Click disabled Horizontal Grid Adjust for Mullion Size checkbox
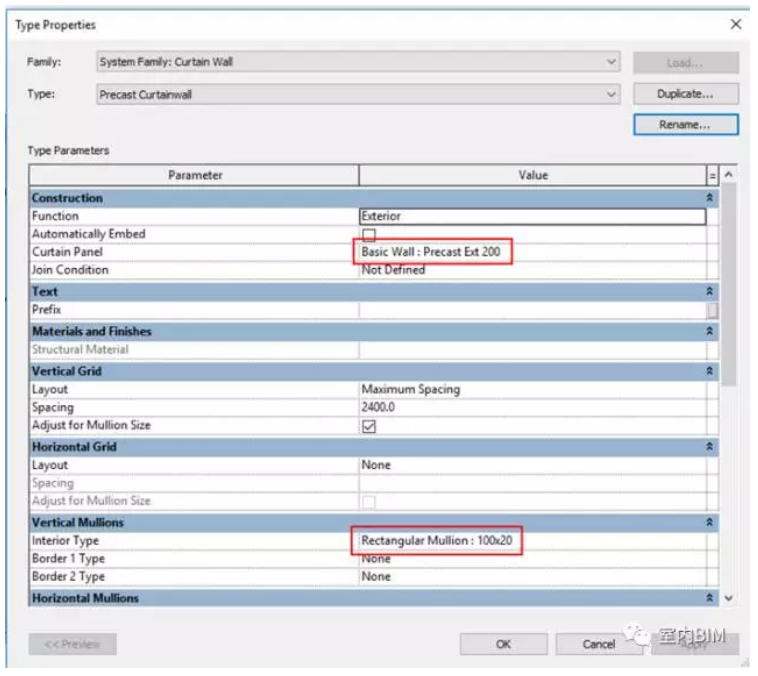The height and width of the screenshot is (676, 758). (369, 502)
